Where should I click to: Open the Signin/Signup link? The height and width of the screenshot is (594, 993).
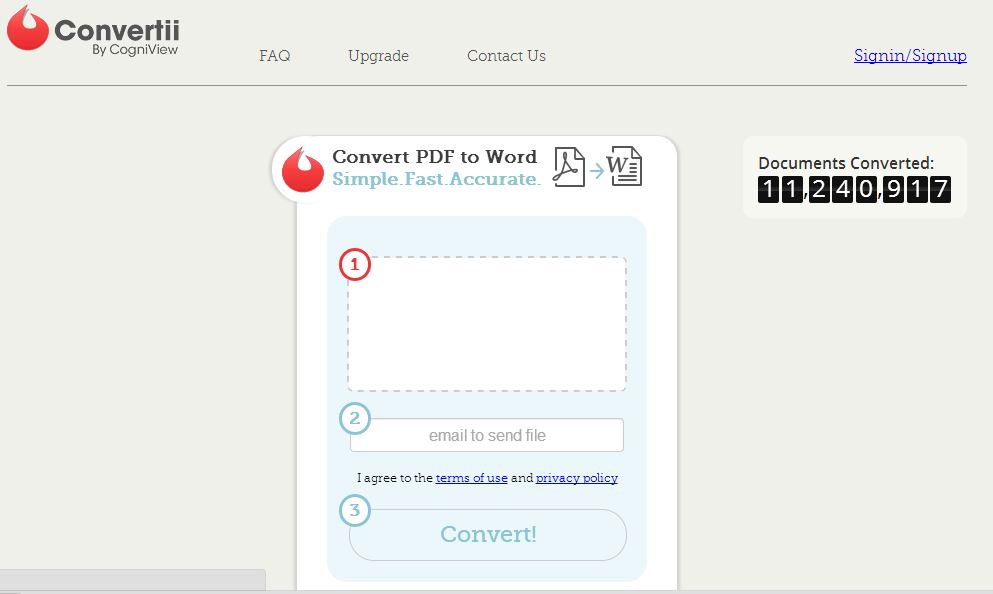click(x=910, y=56)
